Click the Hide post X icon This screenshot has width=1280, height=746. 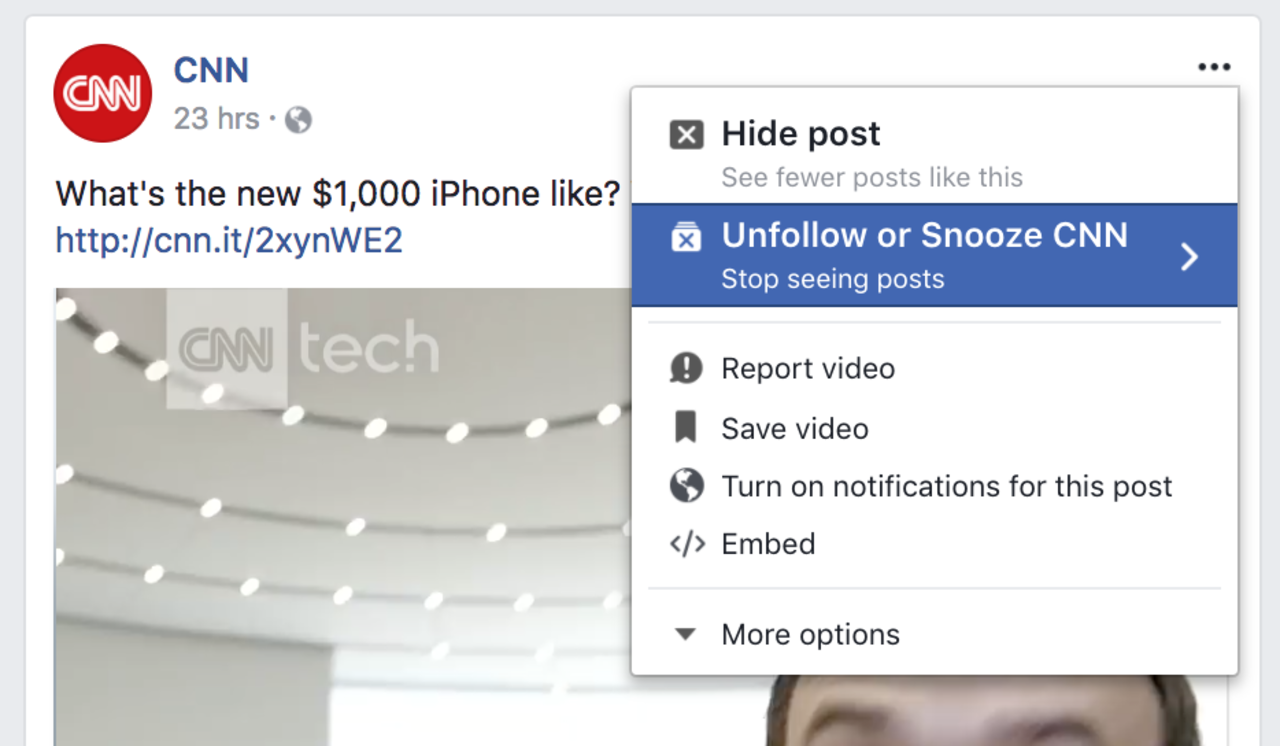(x=686, y=133)
